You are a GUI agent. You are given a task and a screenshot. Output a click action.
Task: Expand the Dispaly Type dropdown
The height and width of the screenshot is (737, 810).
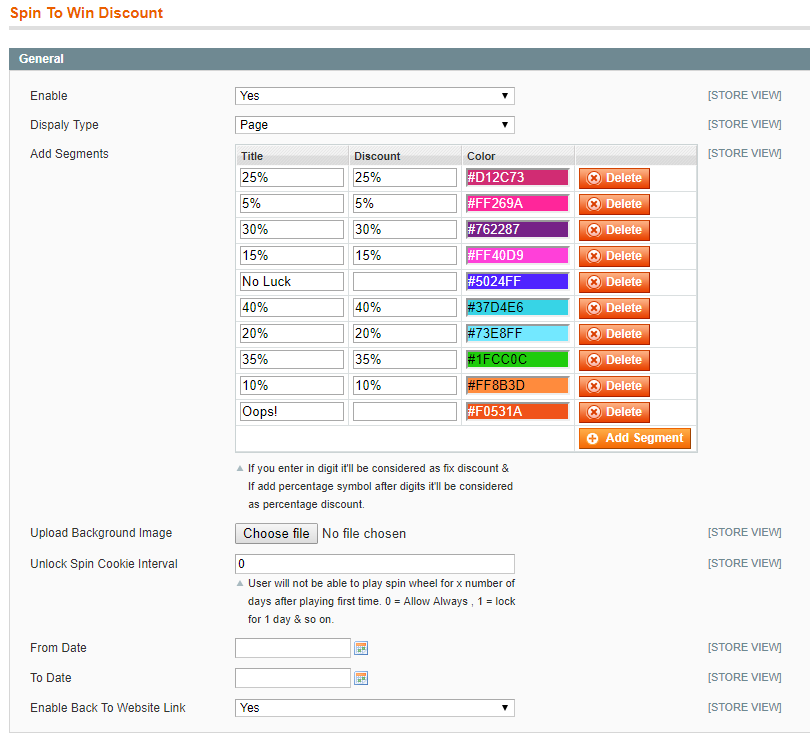pyautogui.click(x=374, y=125)
